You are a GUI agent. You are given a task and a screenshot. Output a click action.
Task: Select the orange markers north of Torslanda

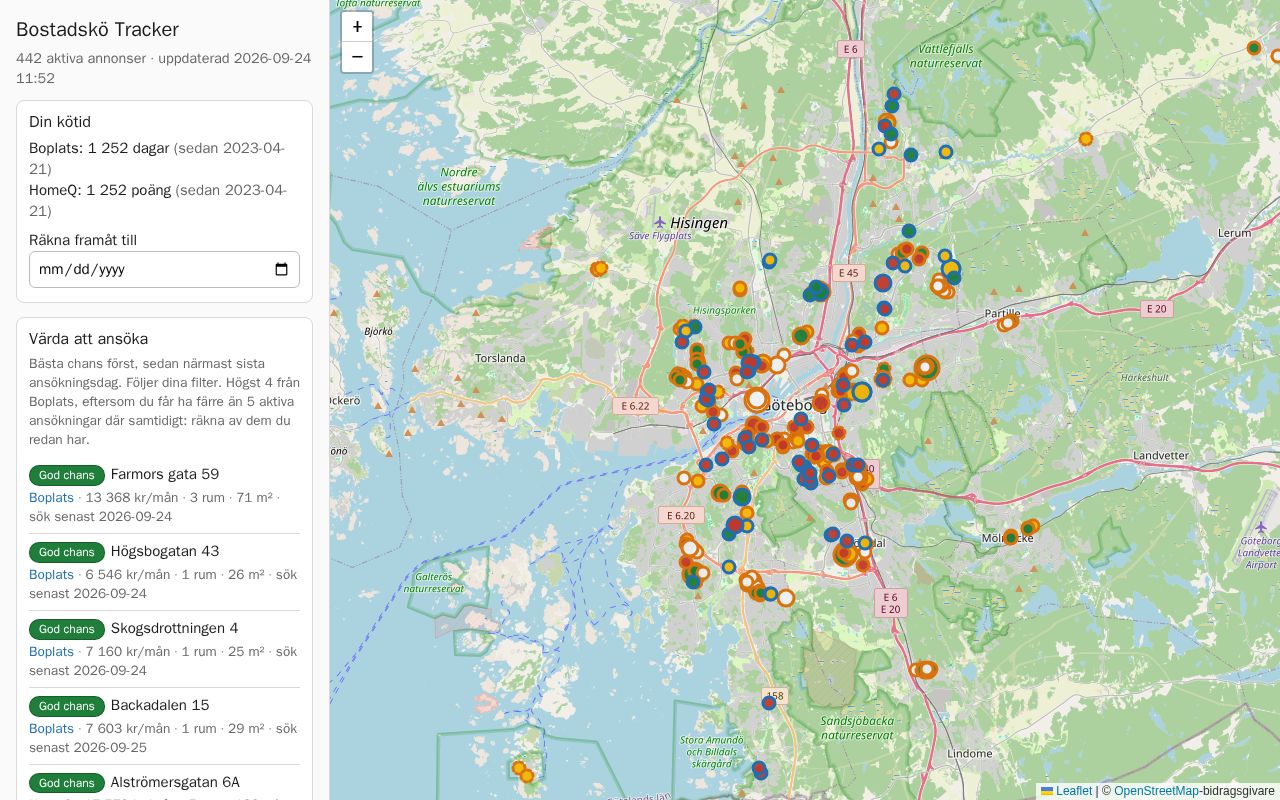pyautogui.click(x=599, y=268)
